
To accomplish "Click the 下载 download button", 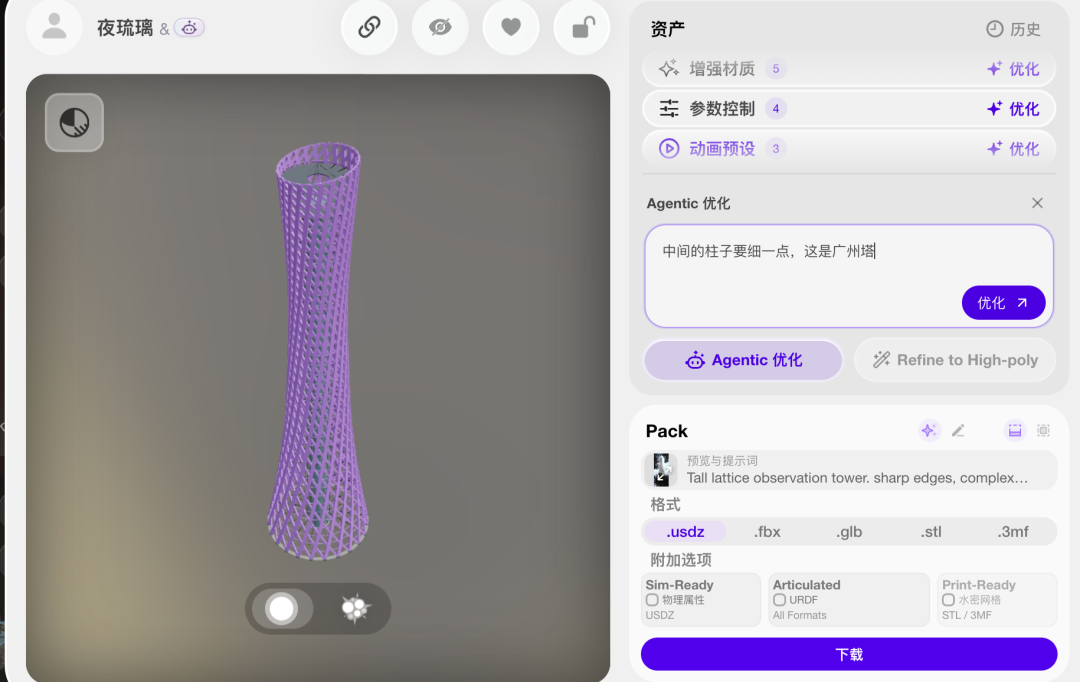I will [849, 654].
